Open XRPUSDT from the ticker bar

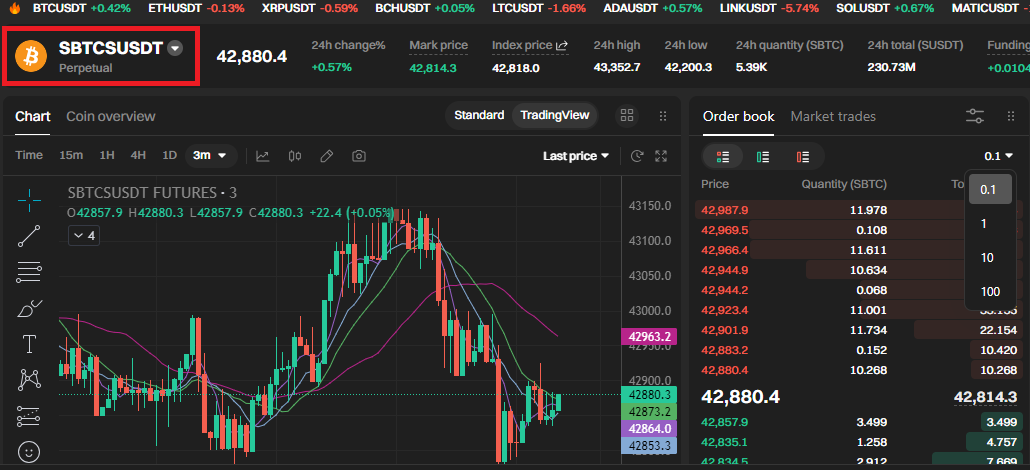[310, 9]
